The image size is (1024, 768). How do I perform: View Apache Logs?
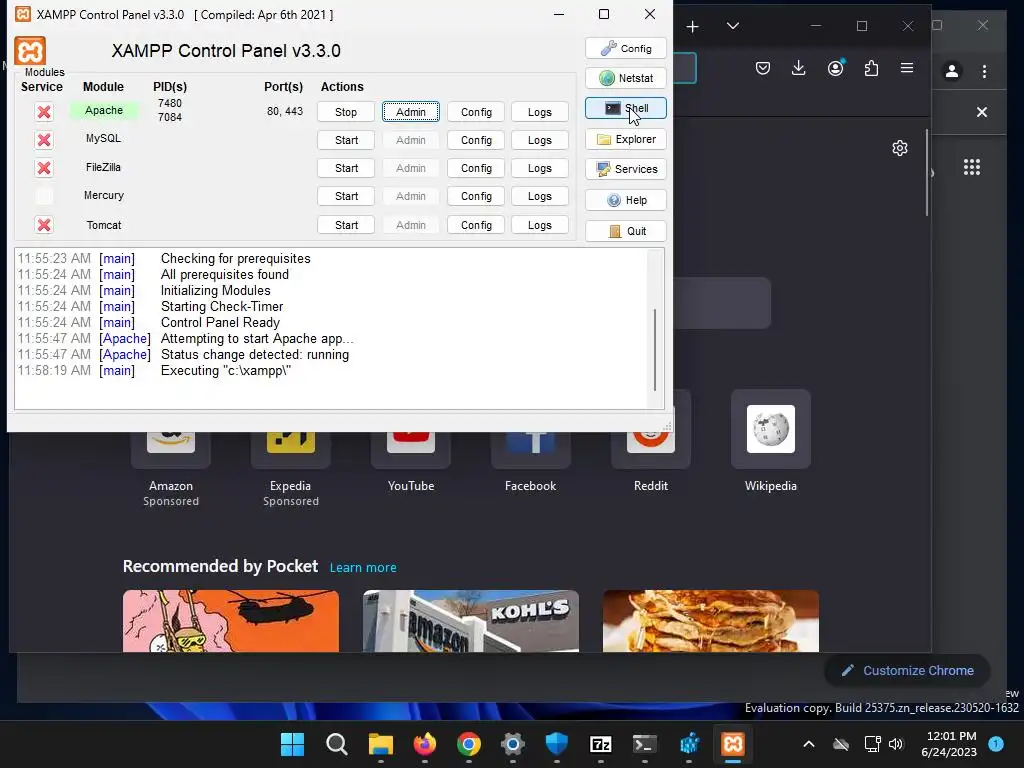pyautogui.click(x=539, y=112)
